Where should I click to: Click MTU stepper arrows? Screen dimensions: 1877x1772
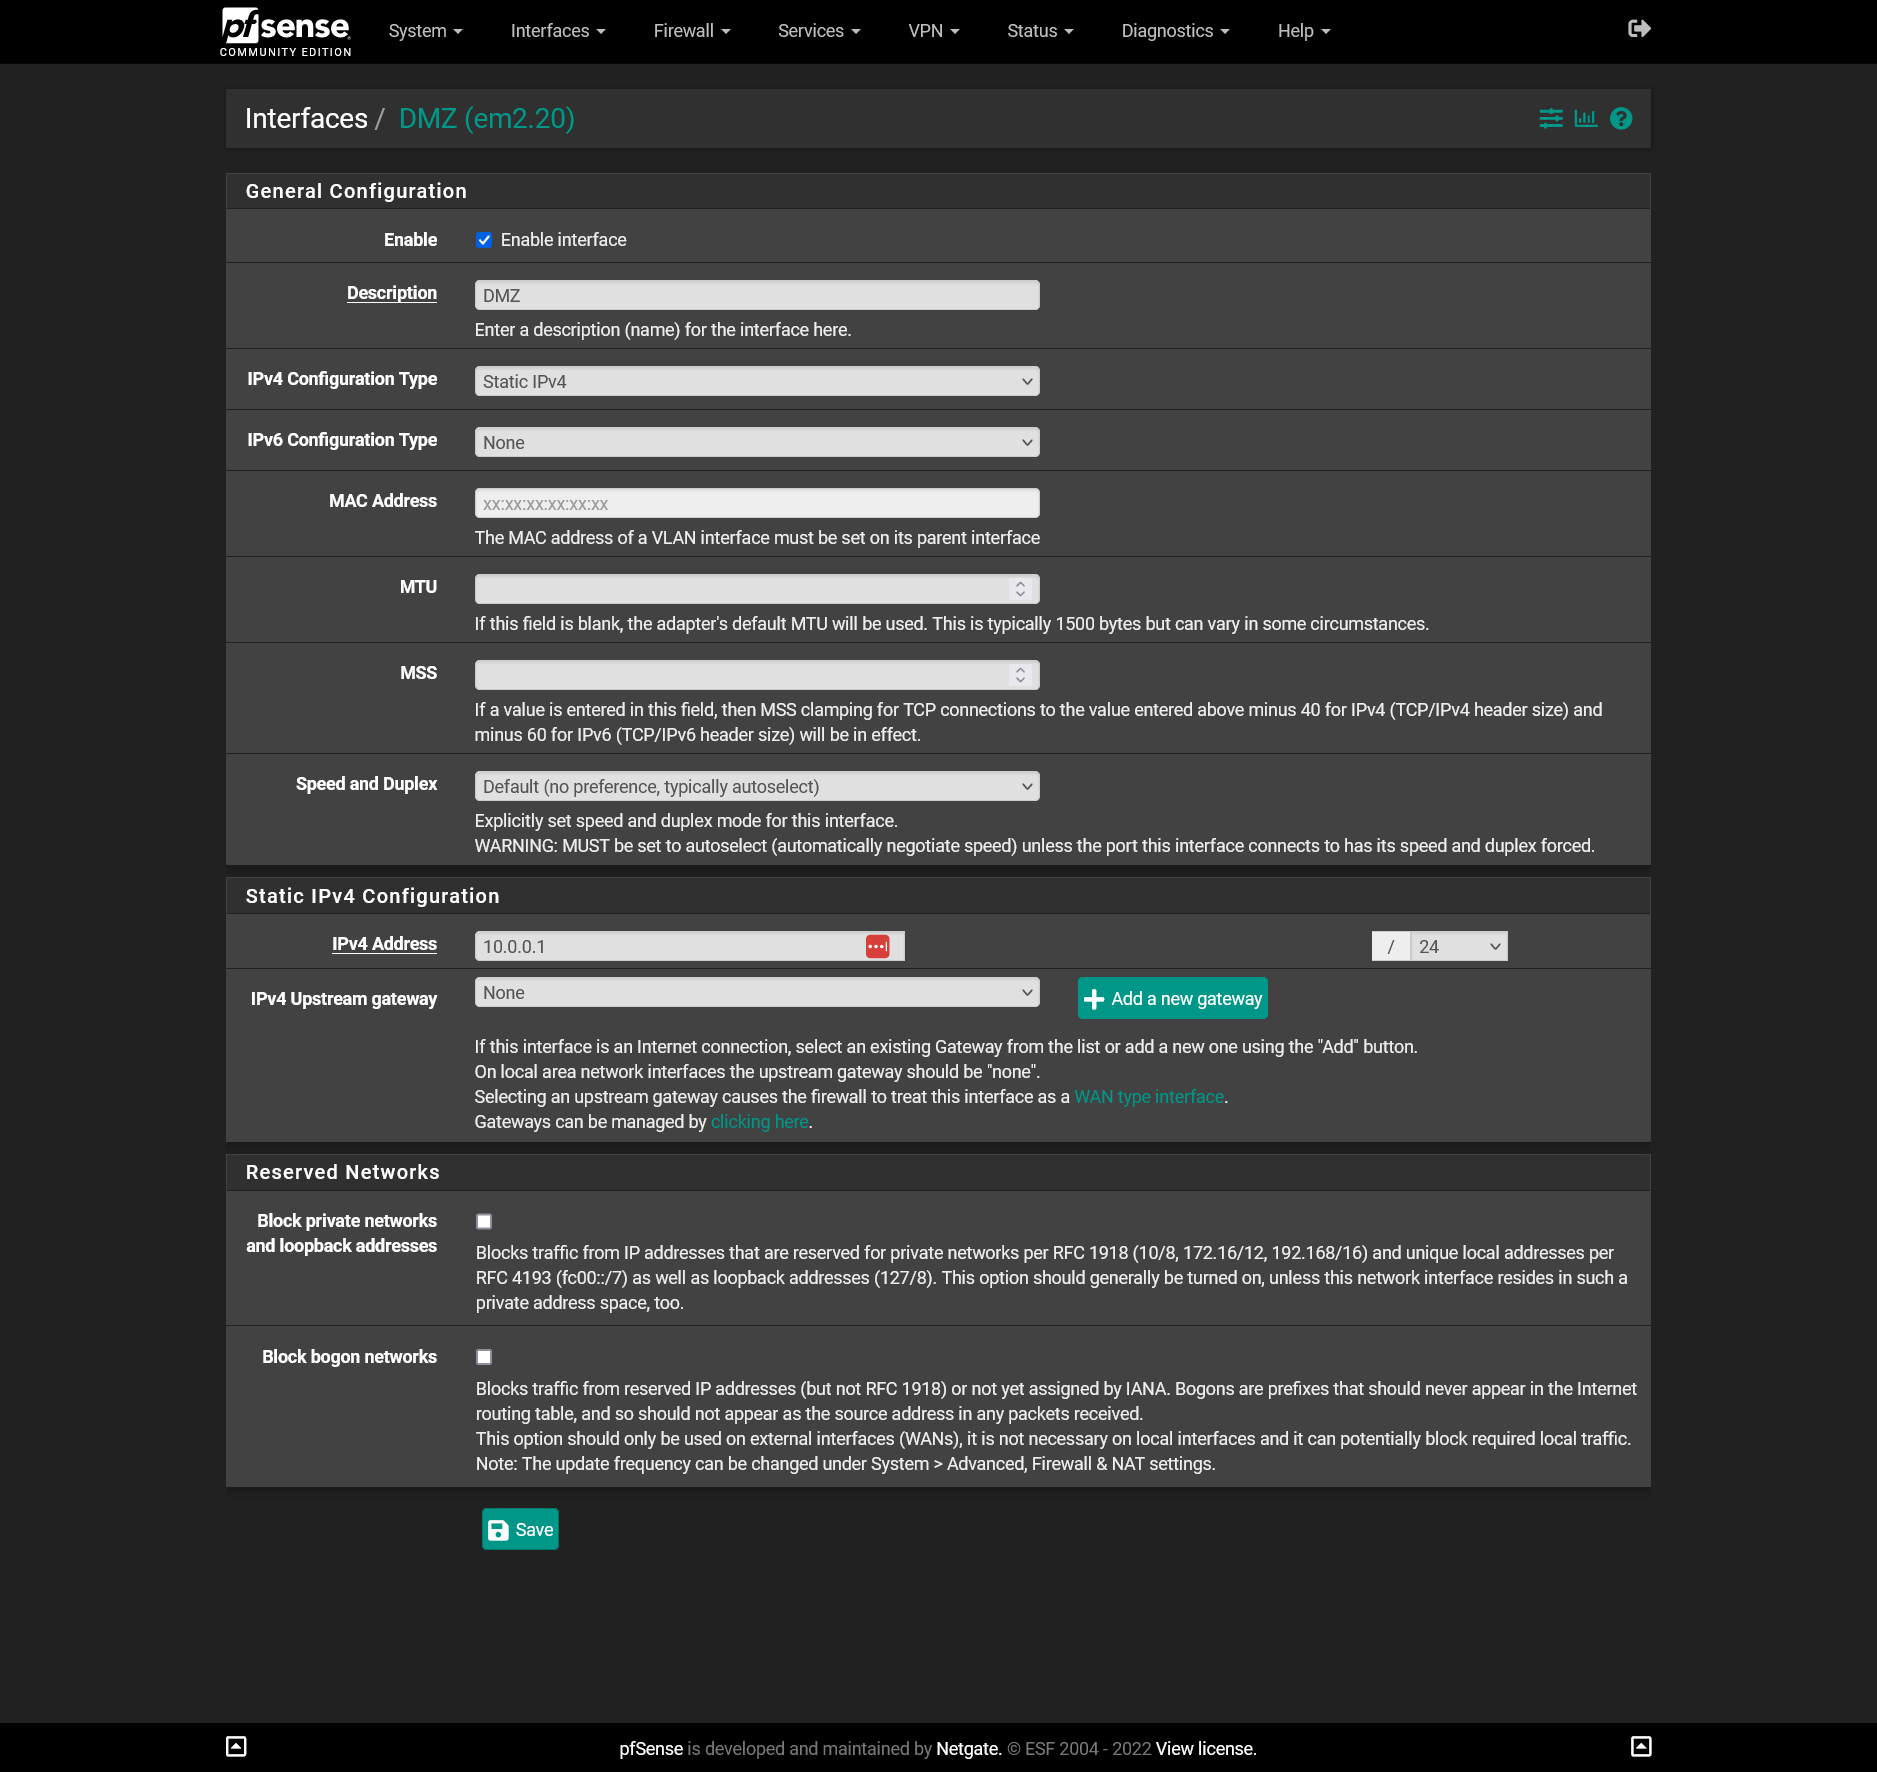(1020, 589)
